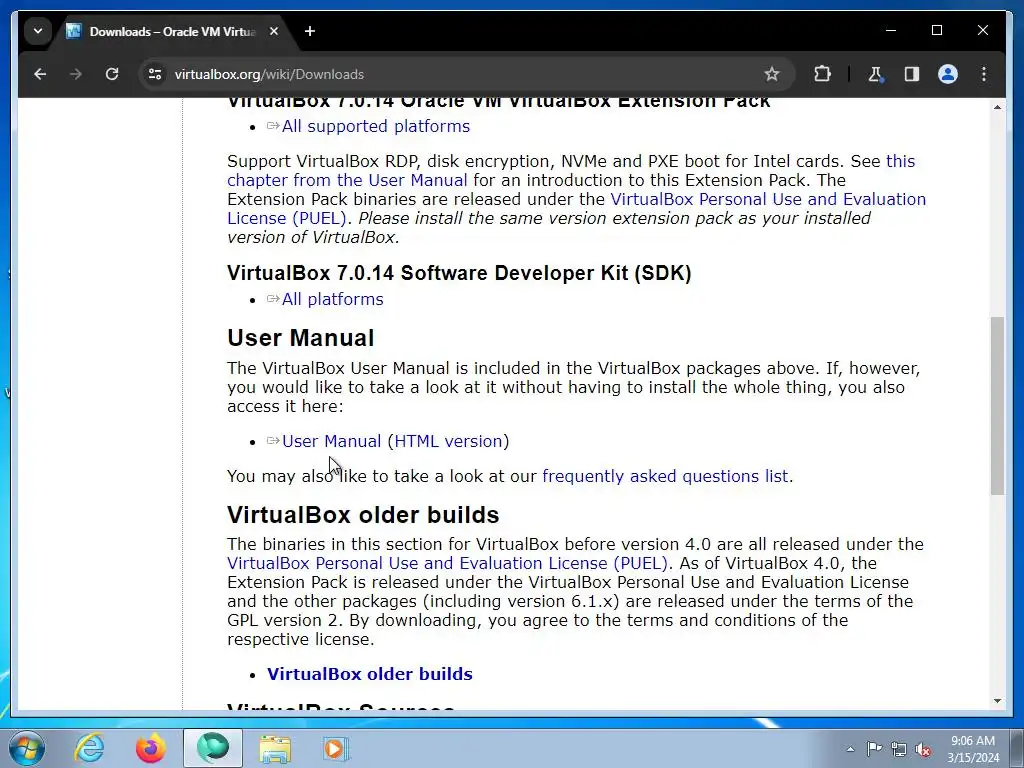Image resolution: width=1024 pixels, height=768 pixels.
Task: Open the Chrome extensions puzzle icon
Action: (x=822, y=74)
